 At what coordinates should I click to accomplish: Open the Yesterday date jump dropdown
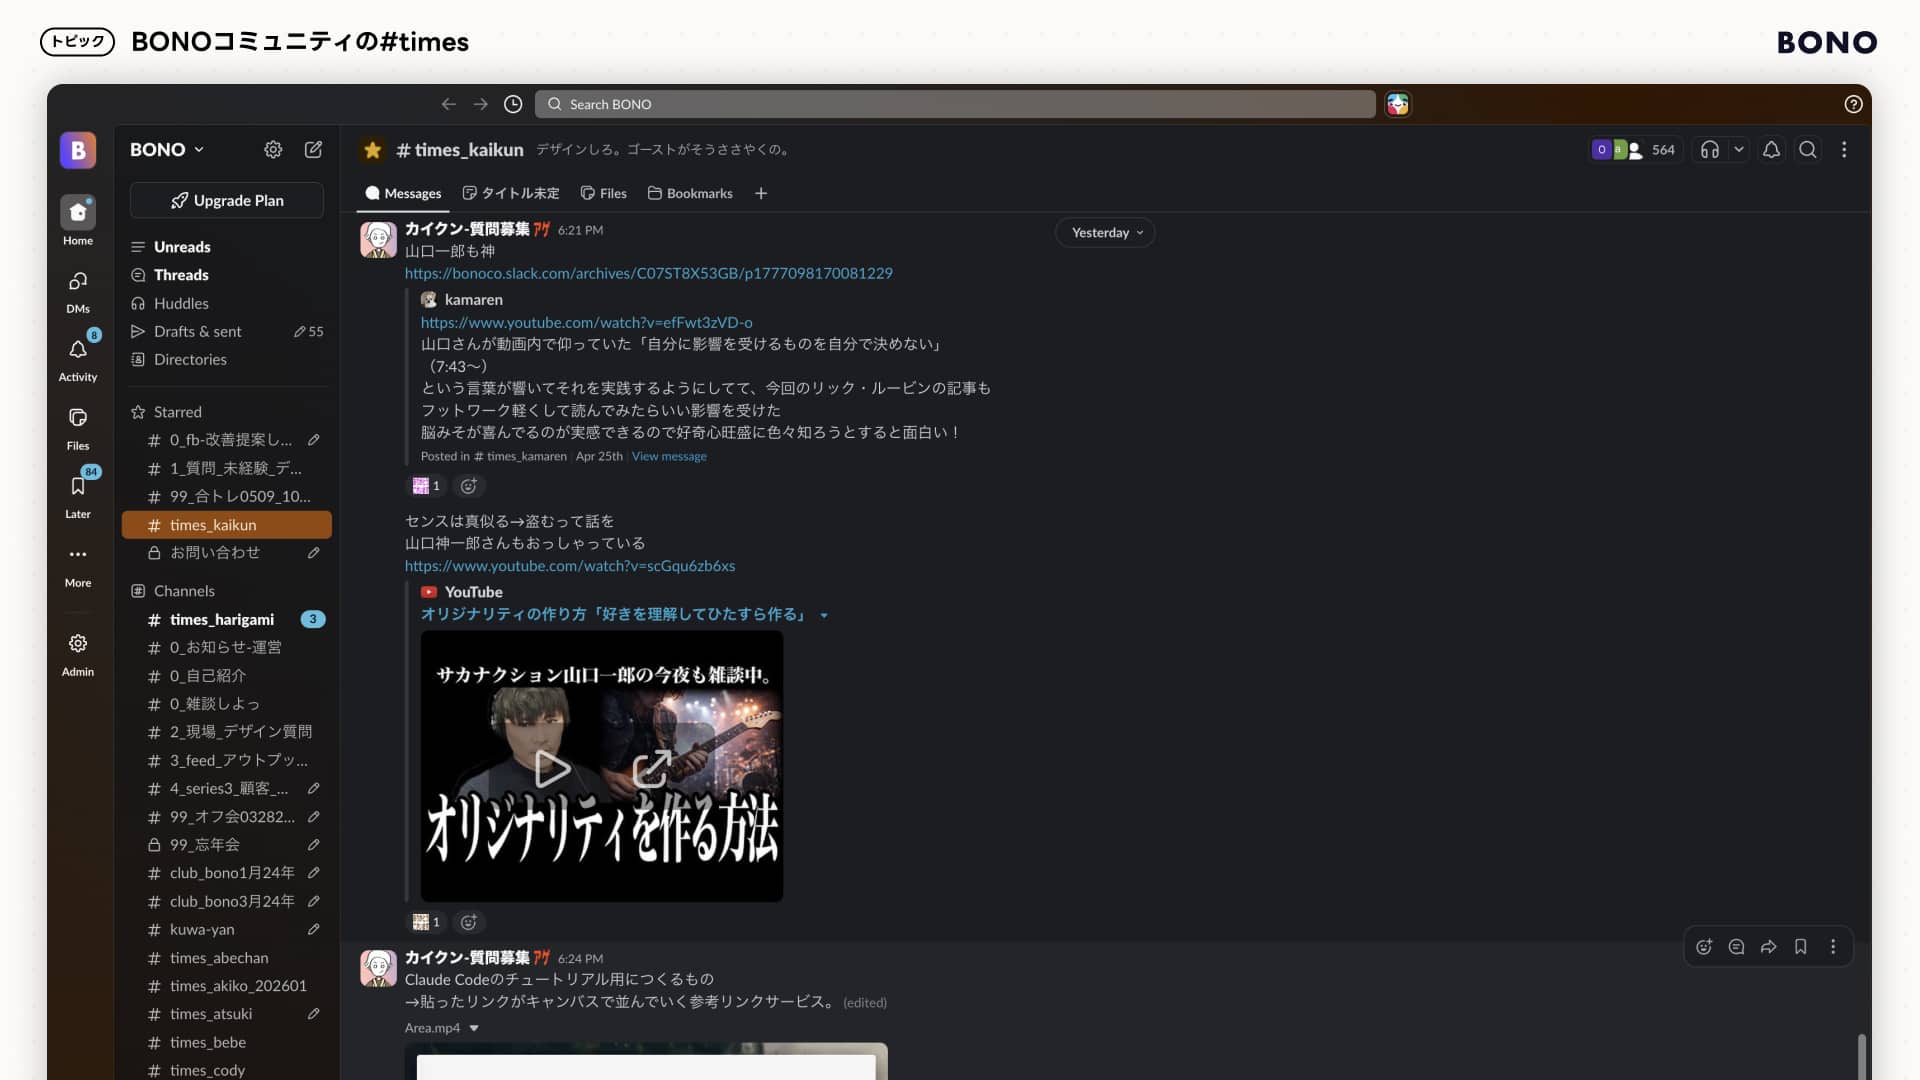1105,232
